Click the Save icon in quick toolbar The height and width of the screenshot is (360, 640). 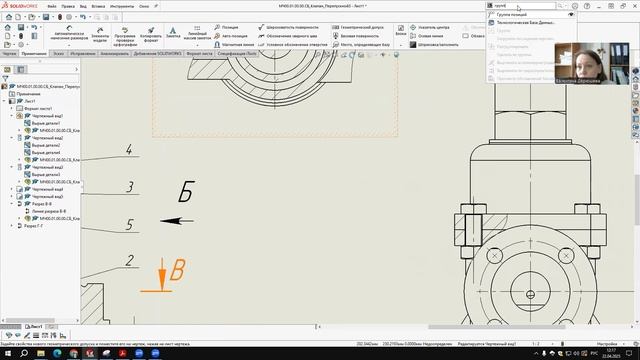[46, 17]
